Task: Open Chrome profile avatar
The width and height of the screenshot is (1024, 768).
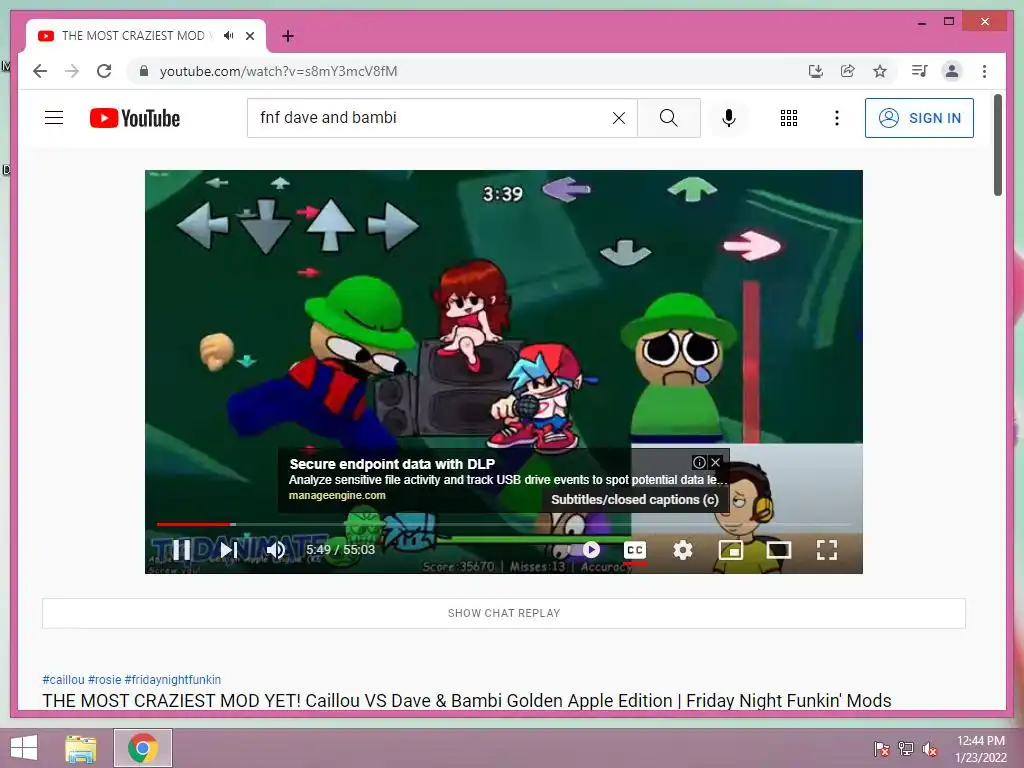Action: [952, 71]
